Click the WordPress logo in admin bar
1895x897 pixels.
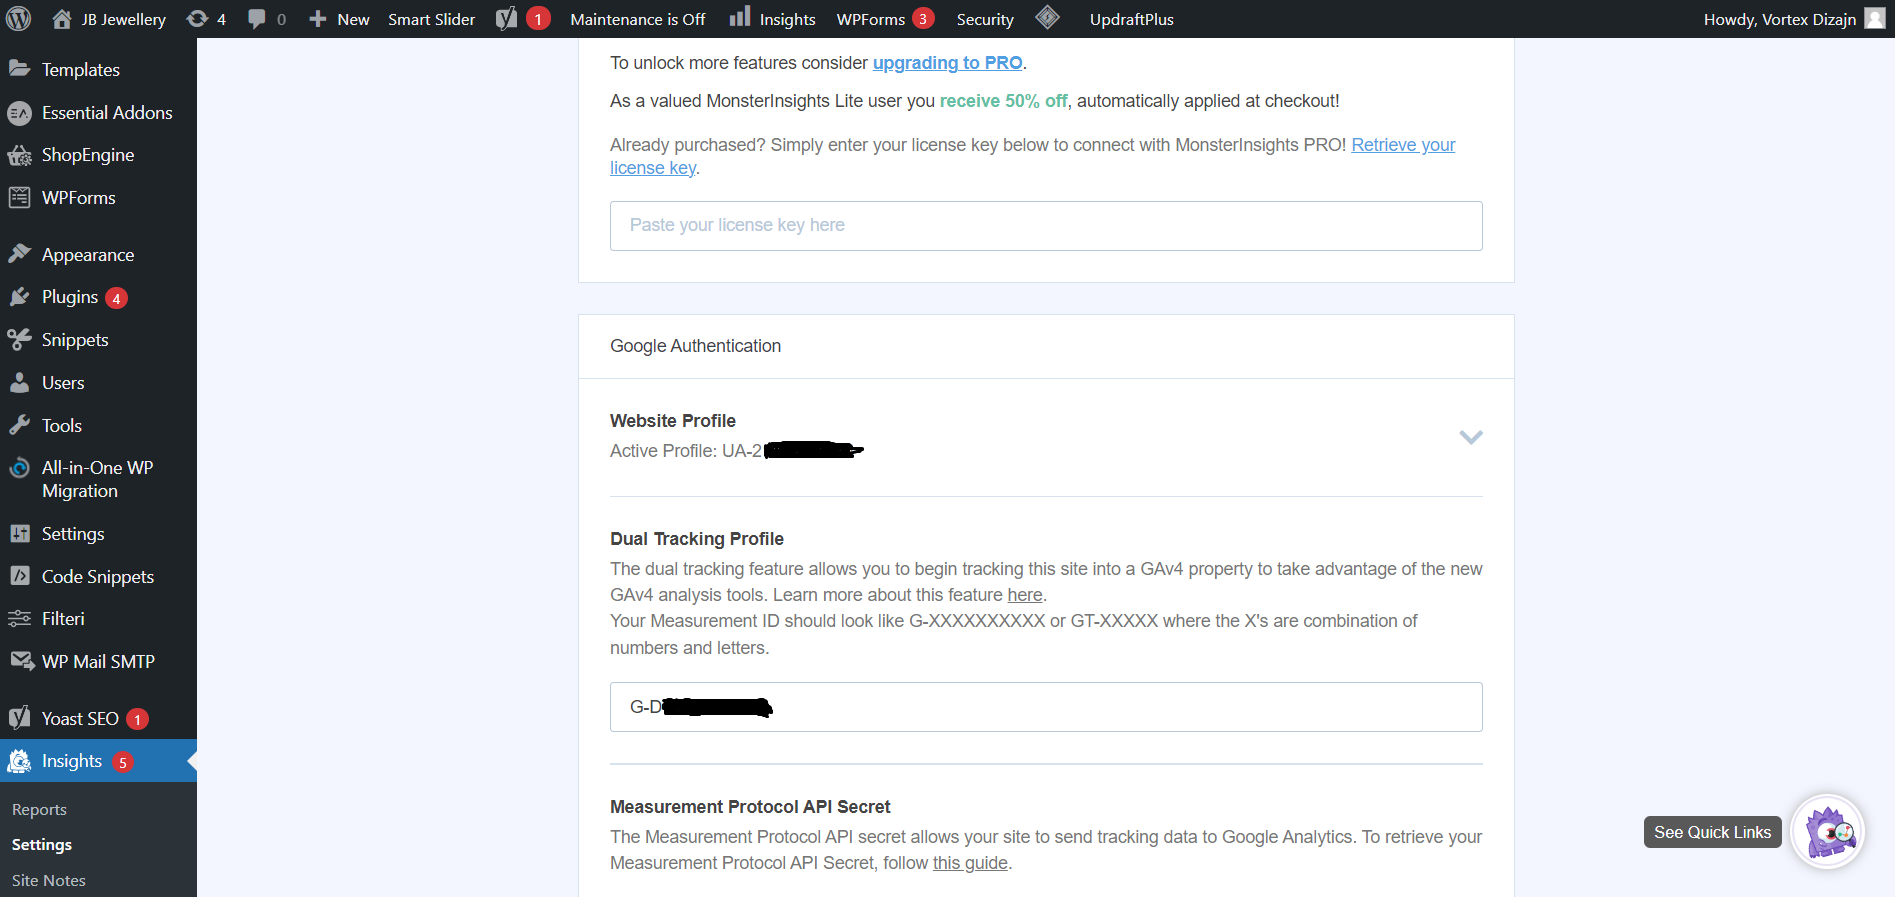(x=19, y=19)
